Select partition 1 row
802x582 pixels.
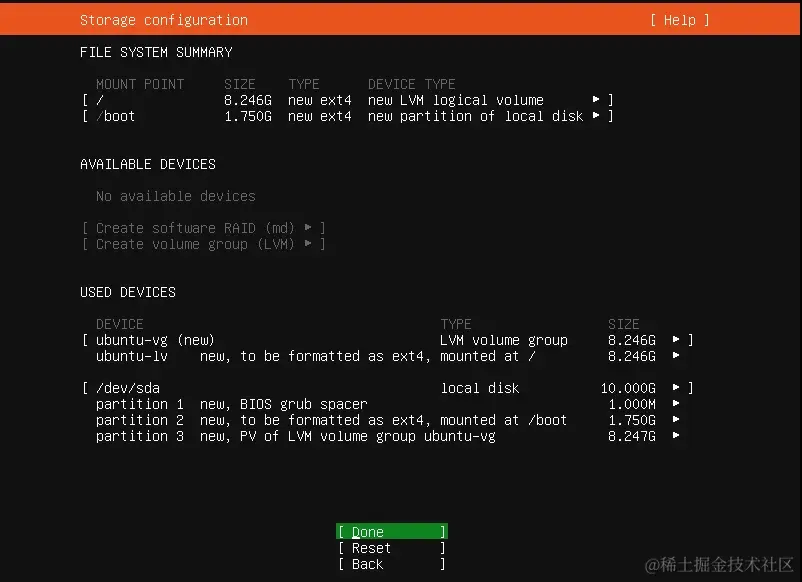[389, 404]
